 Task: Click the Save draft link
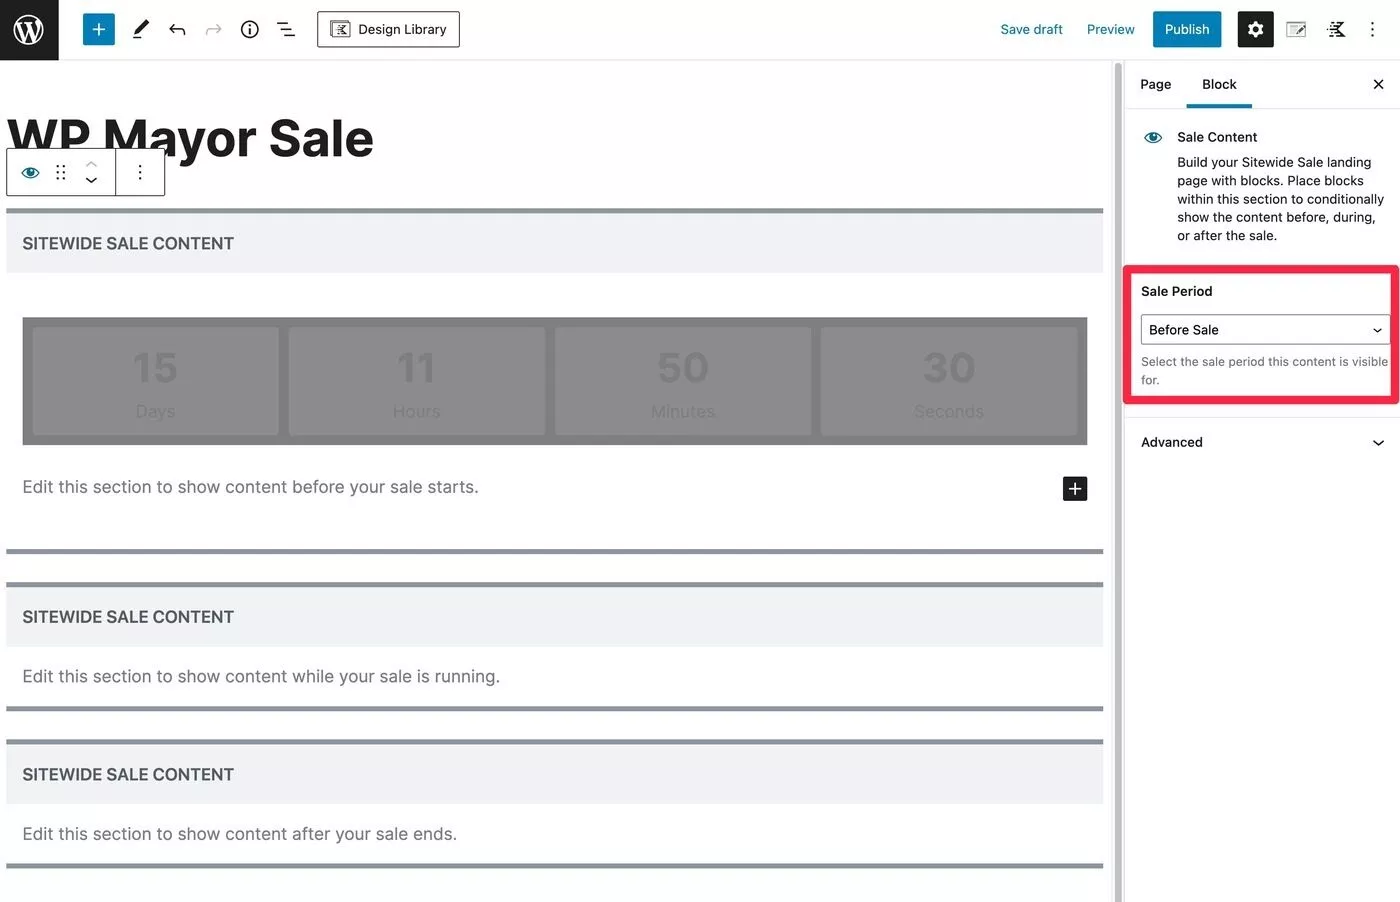tap(1031, 30)
